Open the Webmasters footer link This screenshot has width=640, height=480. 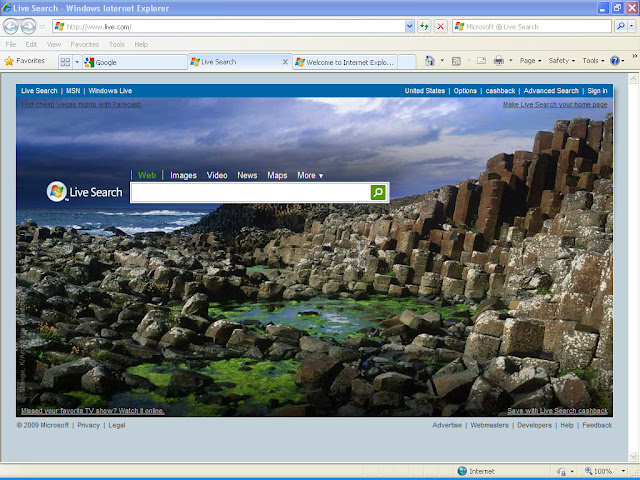[489, 425]
